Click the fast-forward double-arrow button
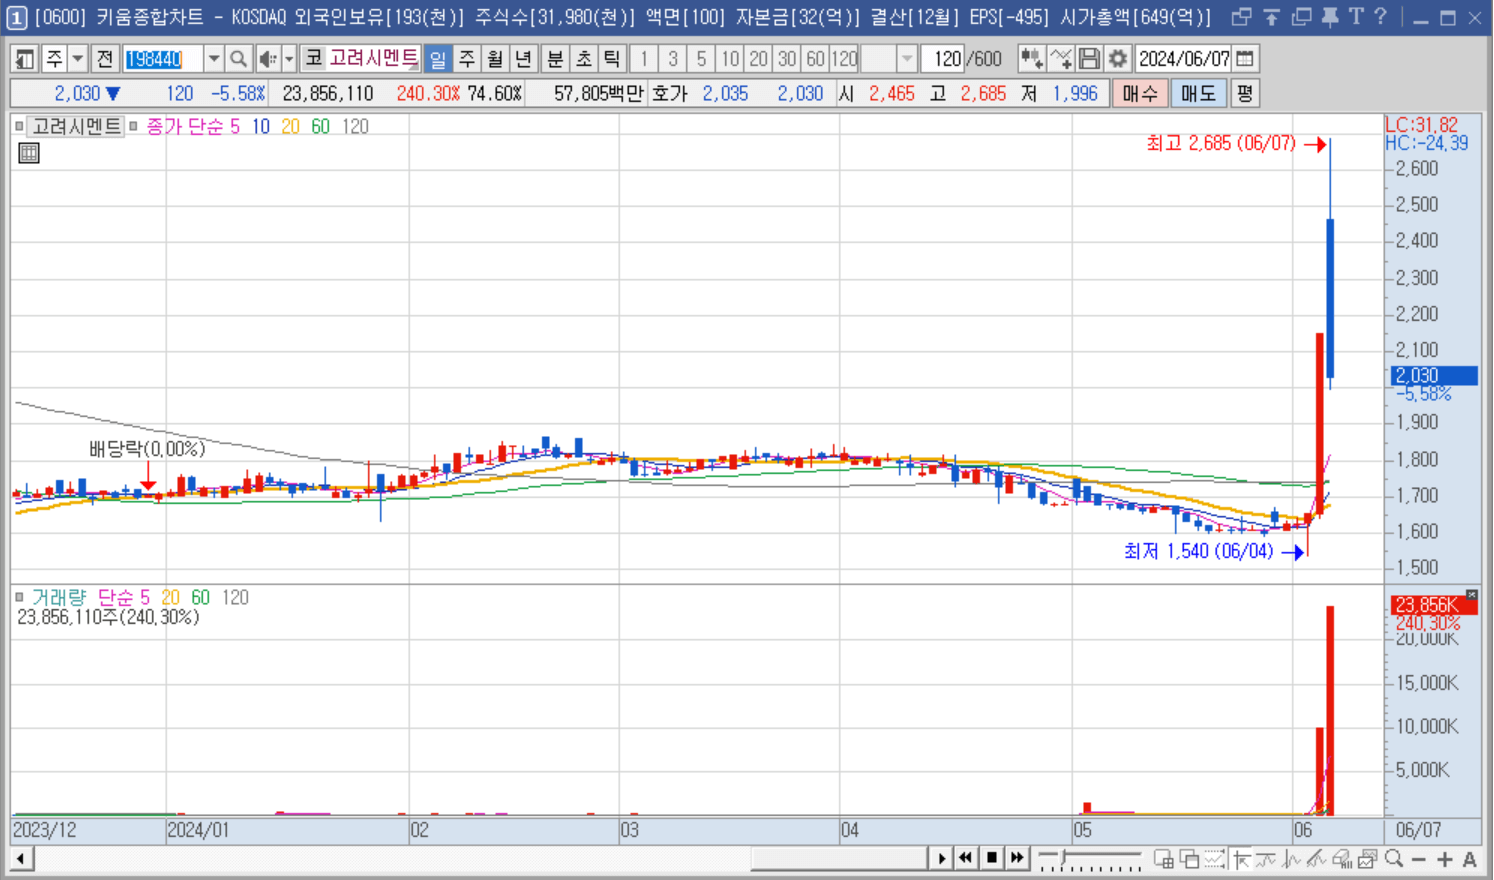The width and height of the screenshot is (1494, 880). pos(1017,858)
